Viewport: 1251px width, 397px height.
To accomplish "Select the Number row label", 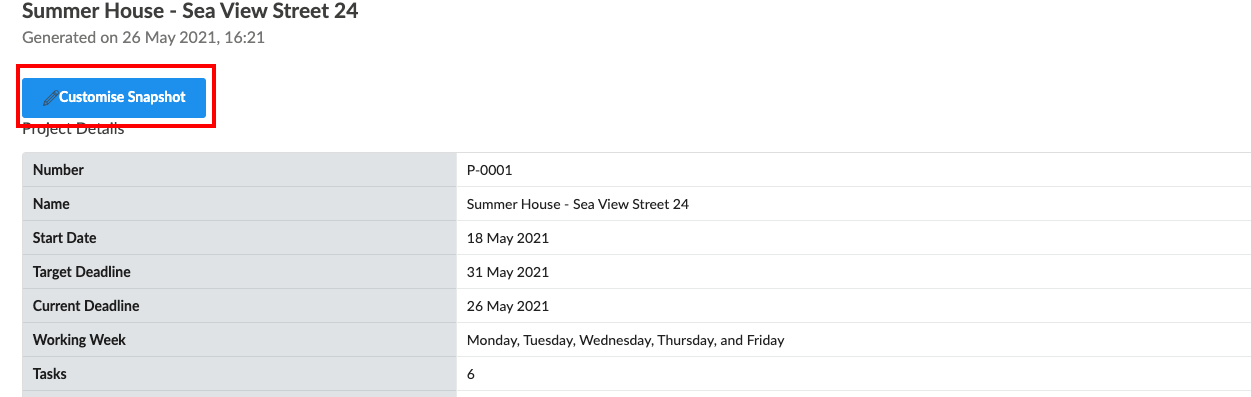I will [x=58, y=170].
